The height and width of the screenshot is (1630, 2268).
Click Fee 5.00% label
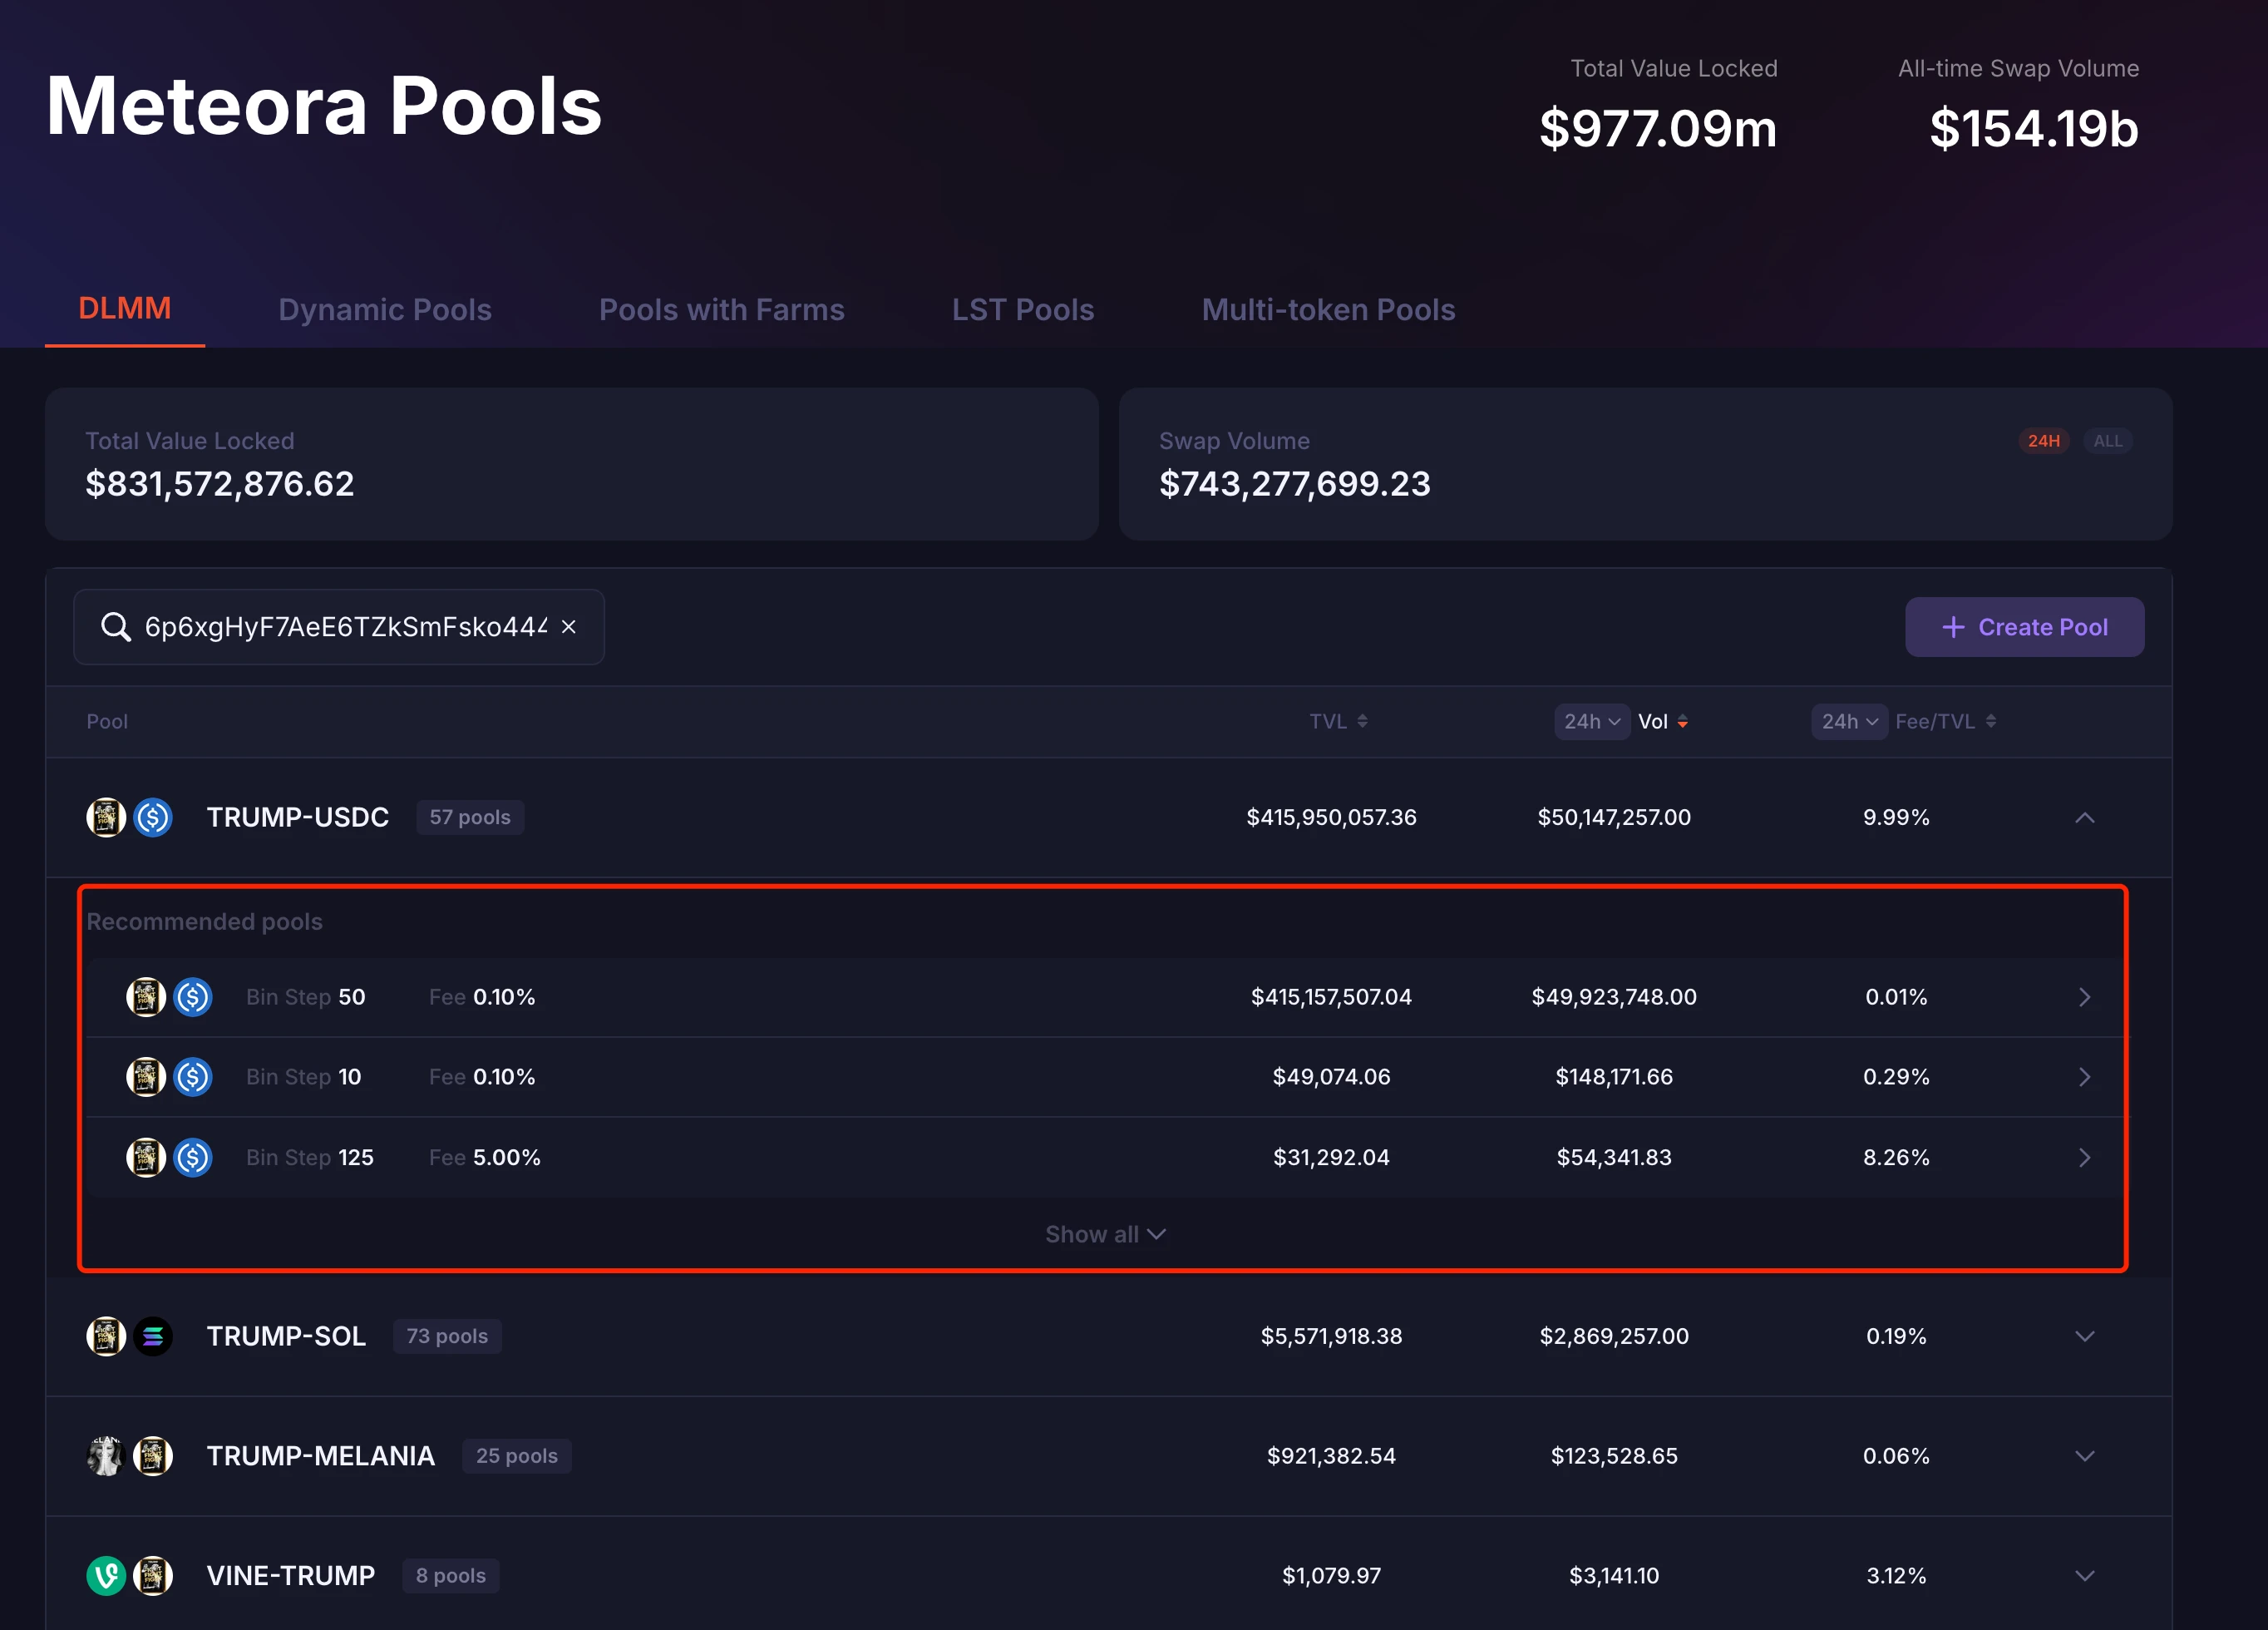pyautogui.click(x=485, y=1157)
